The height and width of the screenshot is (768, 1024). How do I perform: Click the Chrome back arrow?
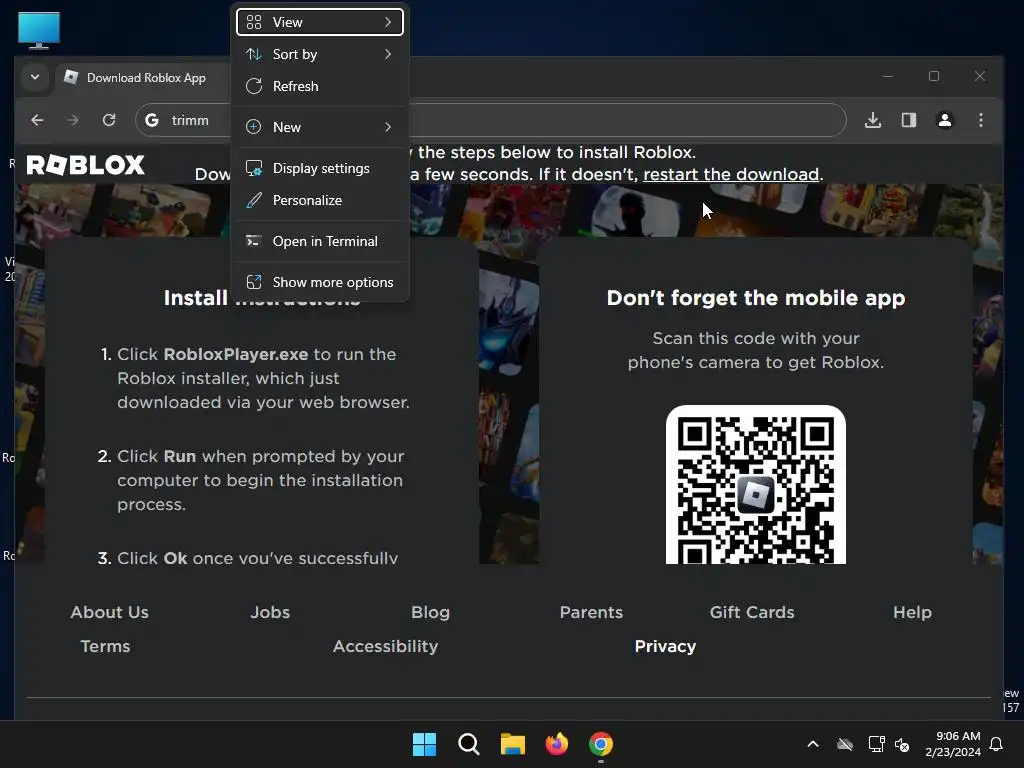pos(37,120)
